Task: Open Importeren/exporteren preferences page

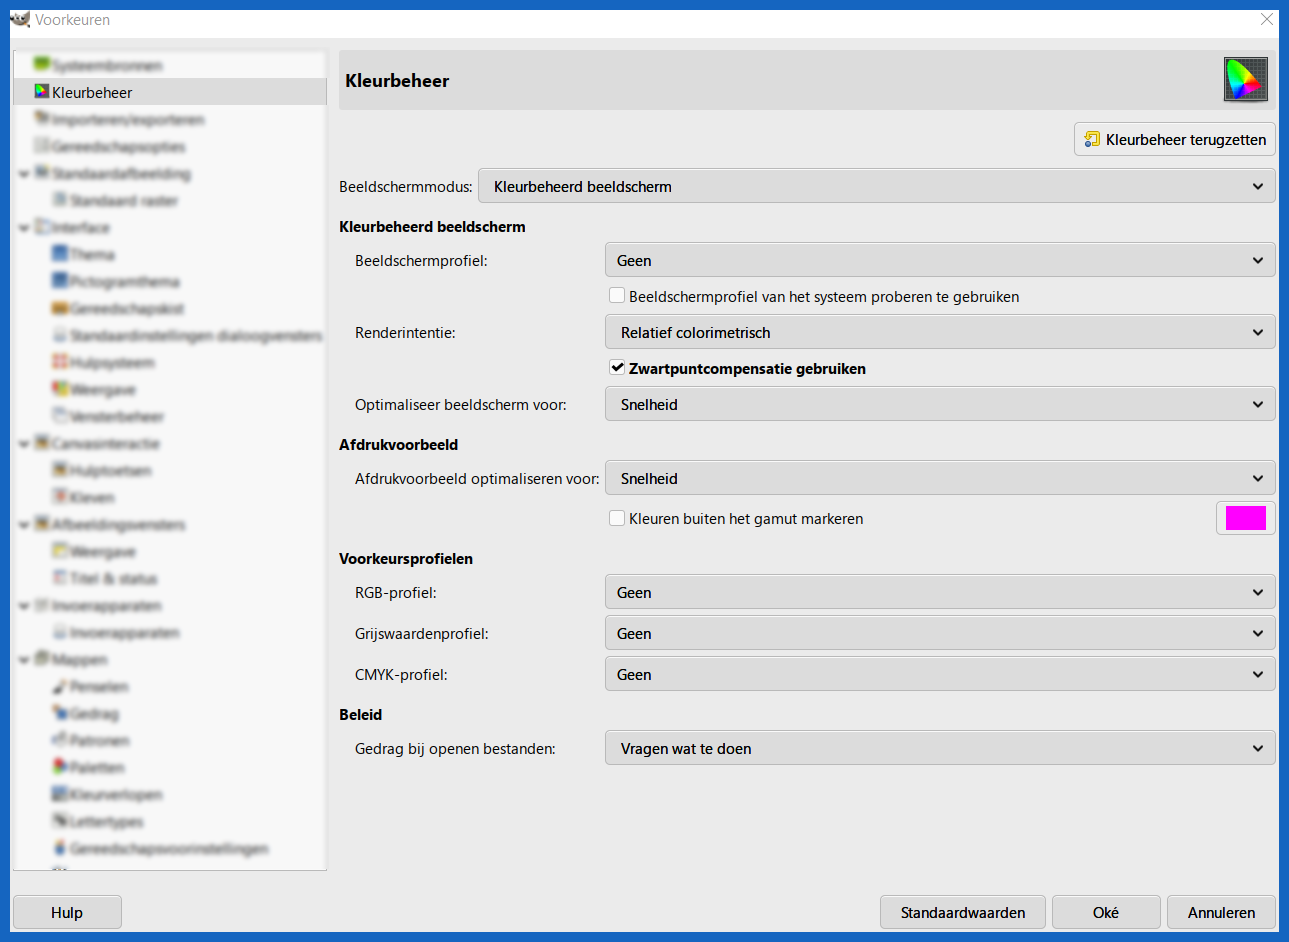Action: (x=128, y=119)
